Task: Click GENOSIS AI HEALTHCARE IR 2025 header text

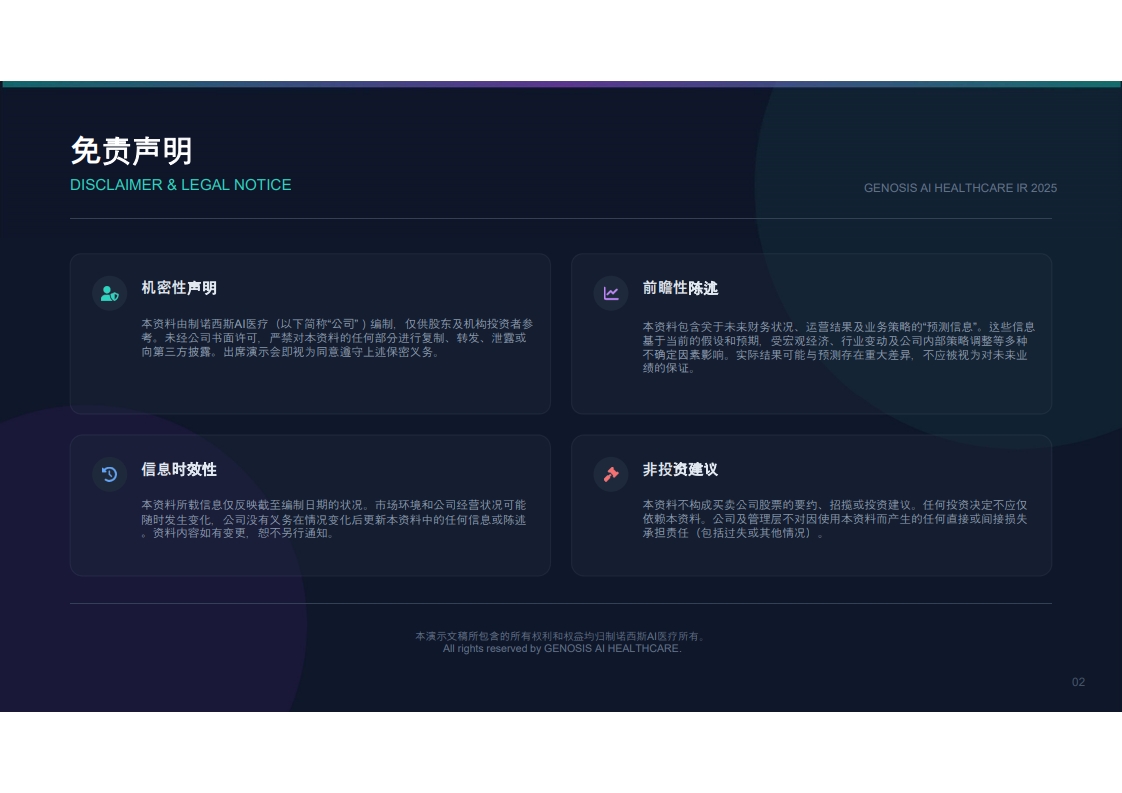Action: 960,188
